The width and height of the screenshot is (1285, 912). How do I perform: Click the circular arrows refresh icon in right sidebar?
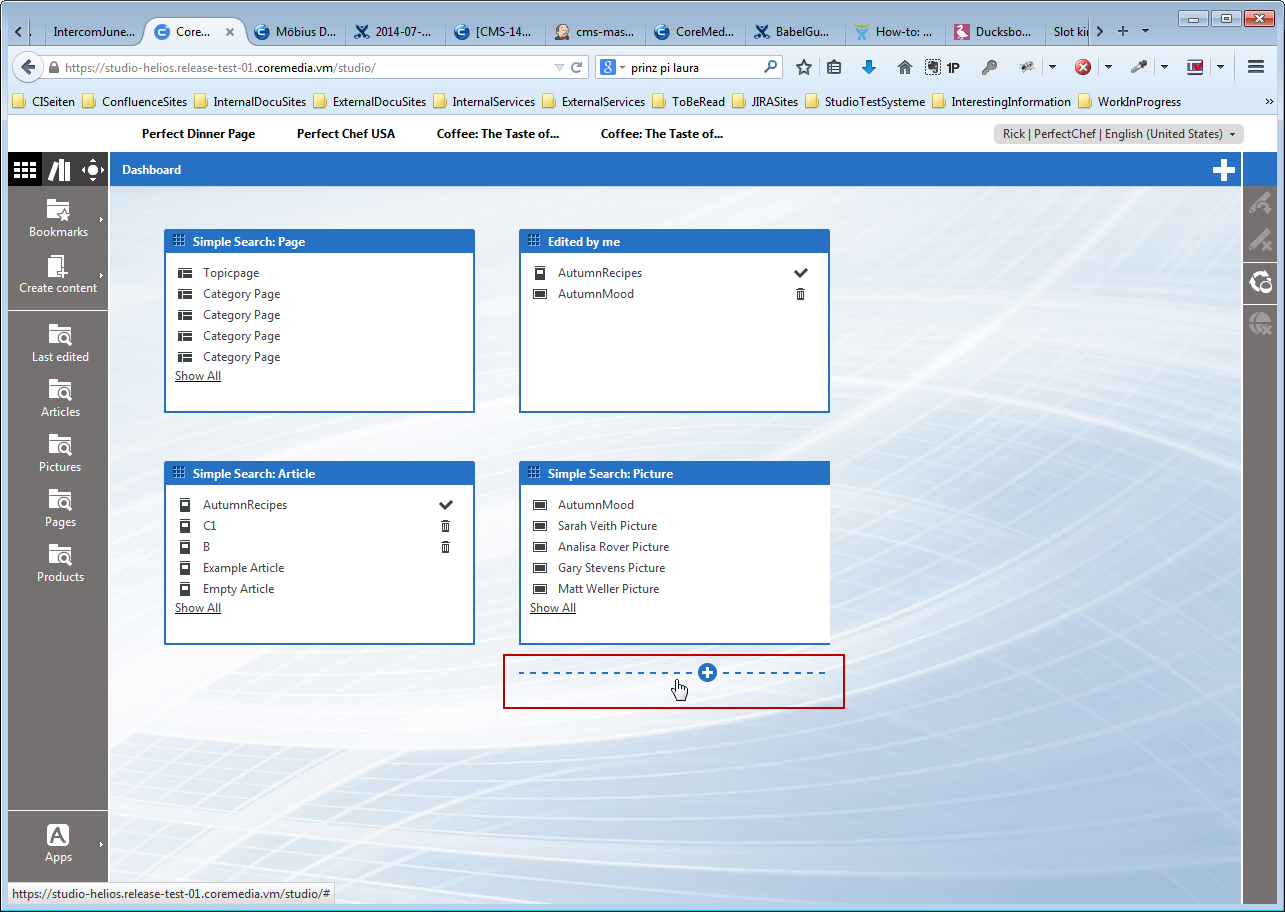[1261, 284]
